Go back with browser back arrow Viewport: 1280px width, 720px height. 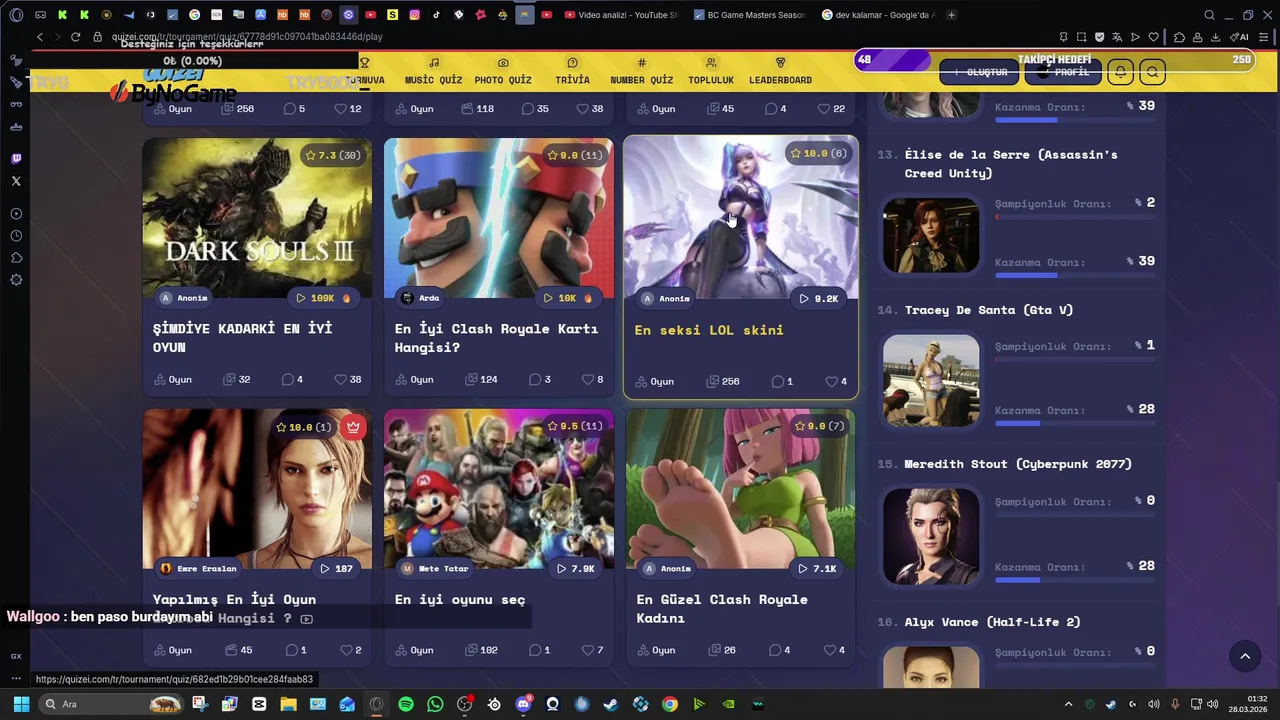pos(40,37)
